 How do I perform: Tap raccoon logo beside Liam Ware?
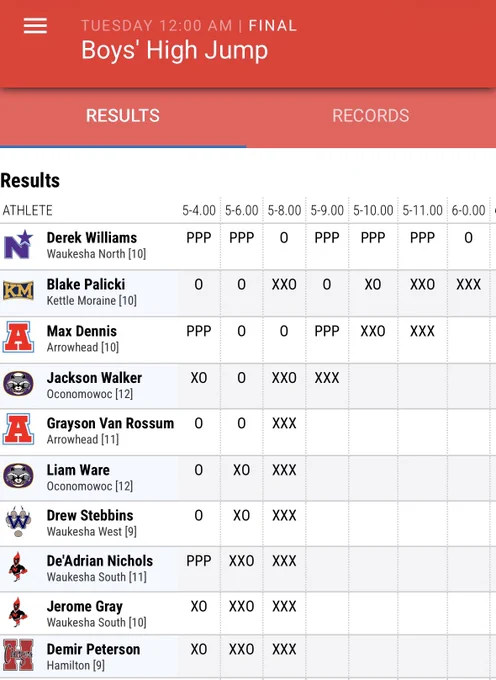(x=18, y=475)
